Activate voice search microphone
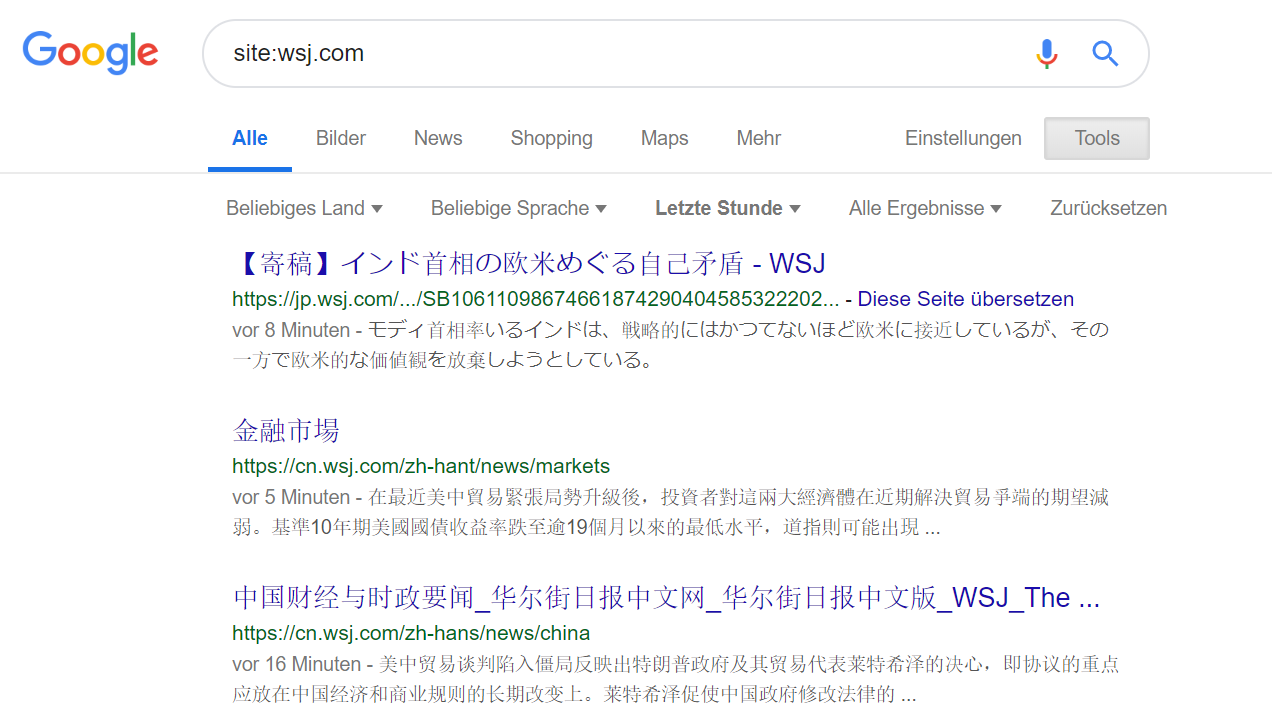The height and width of the screenshot is (726, 1272). 1046,53
